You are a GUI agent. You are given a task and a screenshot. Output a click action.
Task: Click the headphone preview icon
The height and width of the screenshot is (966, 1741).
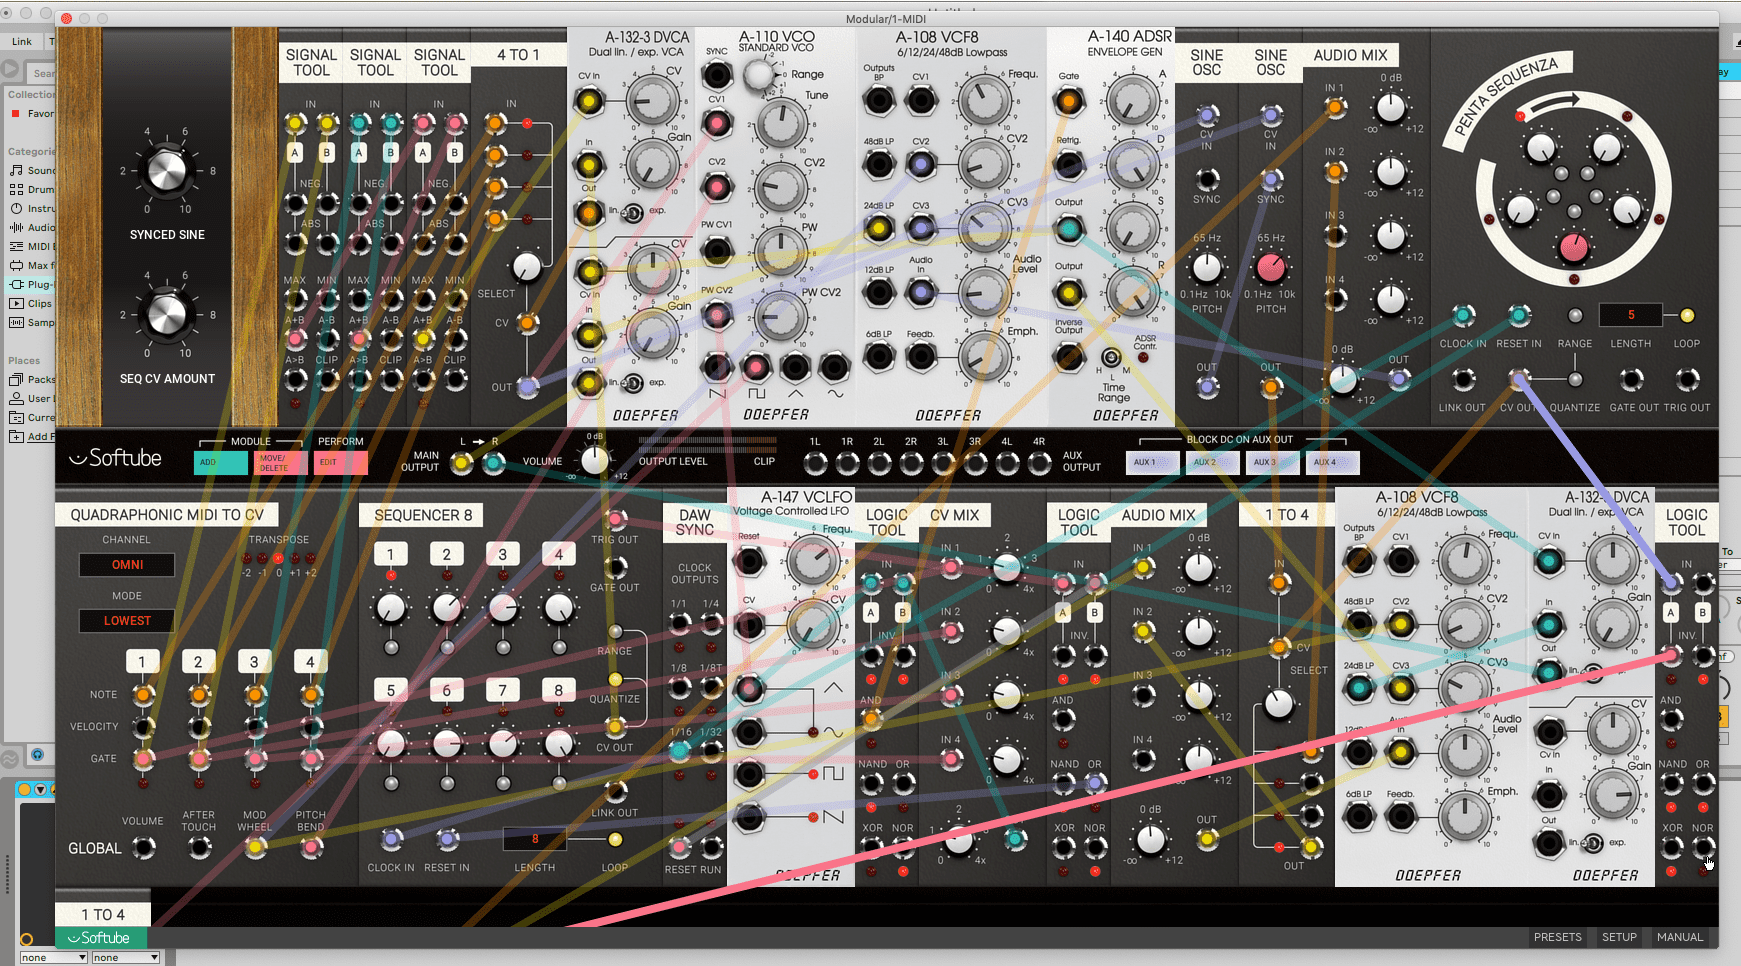(x=37, y=754)
